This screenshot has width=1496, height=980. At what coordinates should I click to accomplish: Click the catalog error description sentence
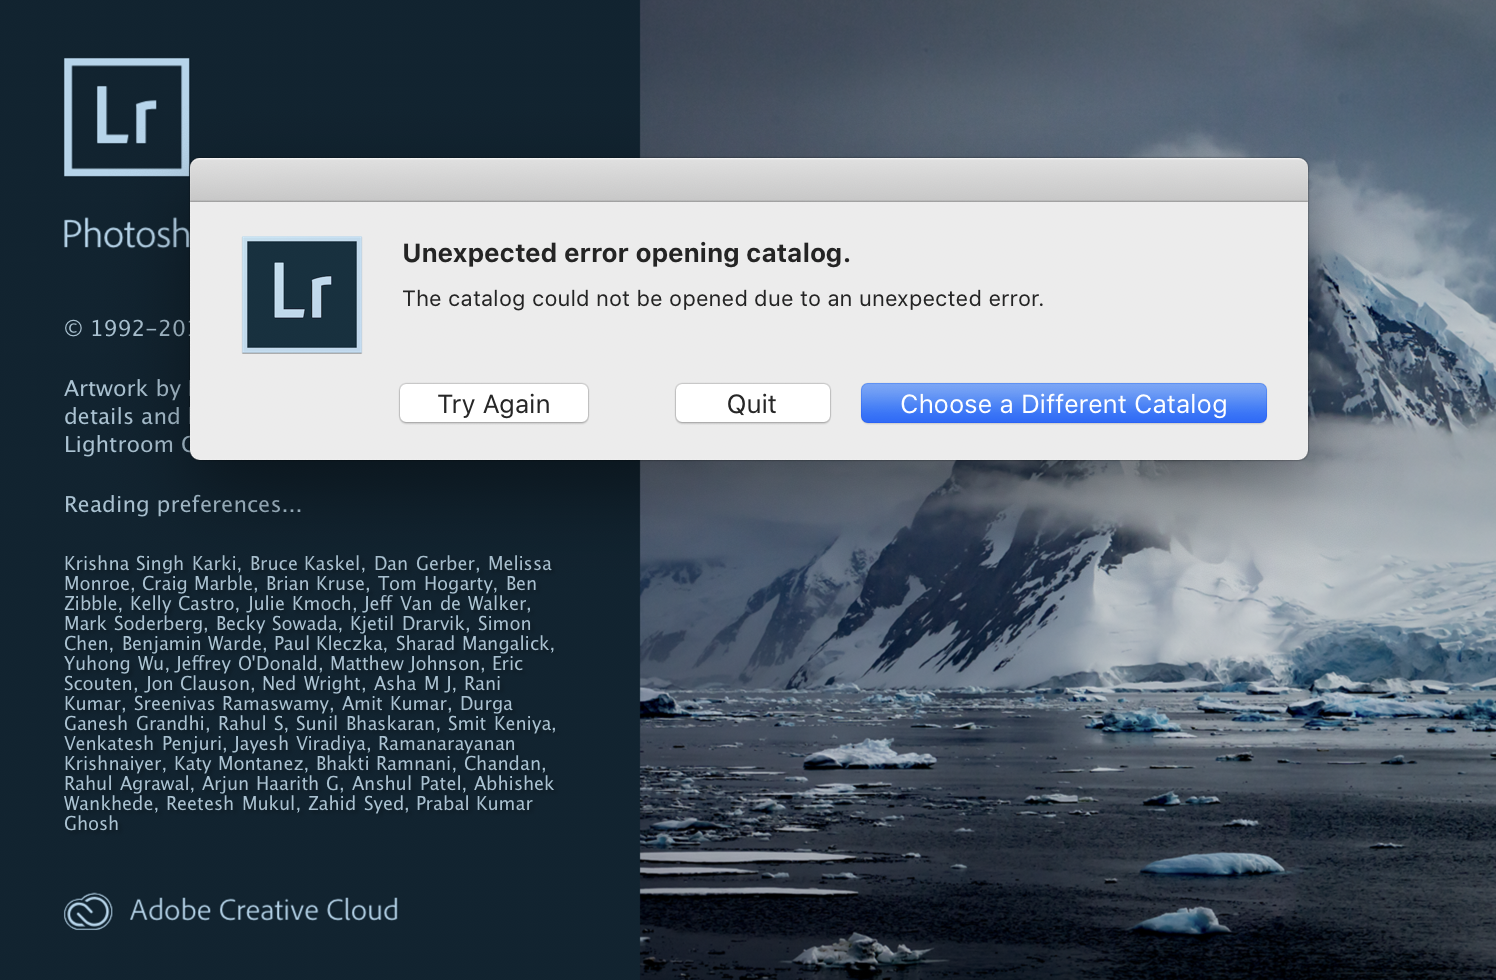click(722, 298)
